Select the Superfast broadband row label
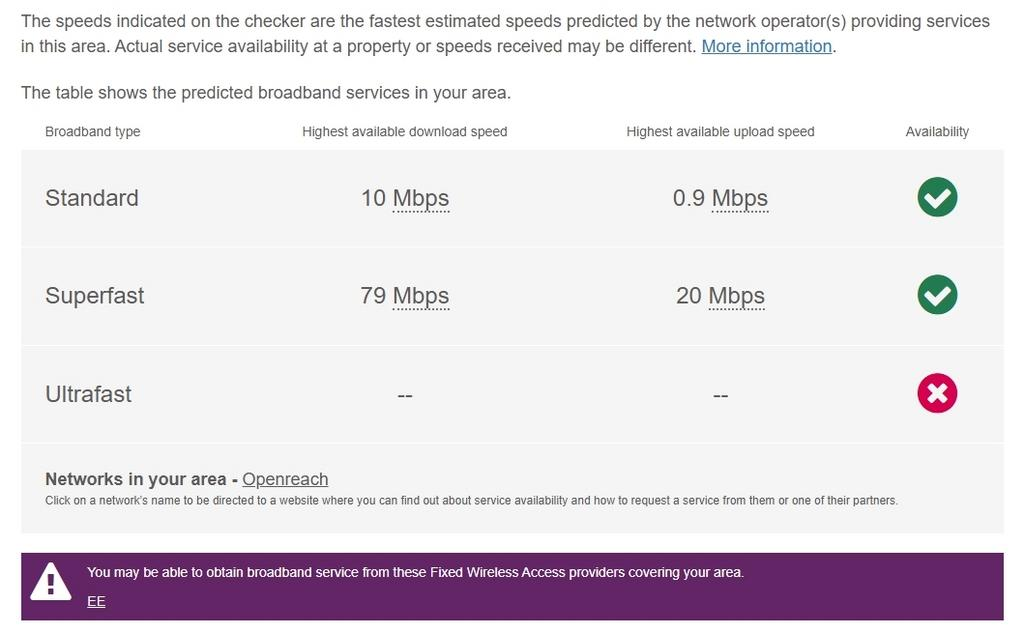The image size is (1024, 633). click(95, 296)
